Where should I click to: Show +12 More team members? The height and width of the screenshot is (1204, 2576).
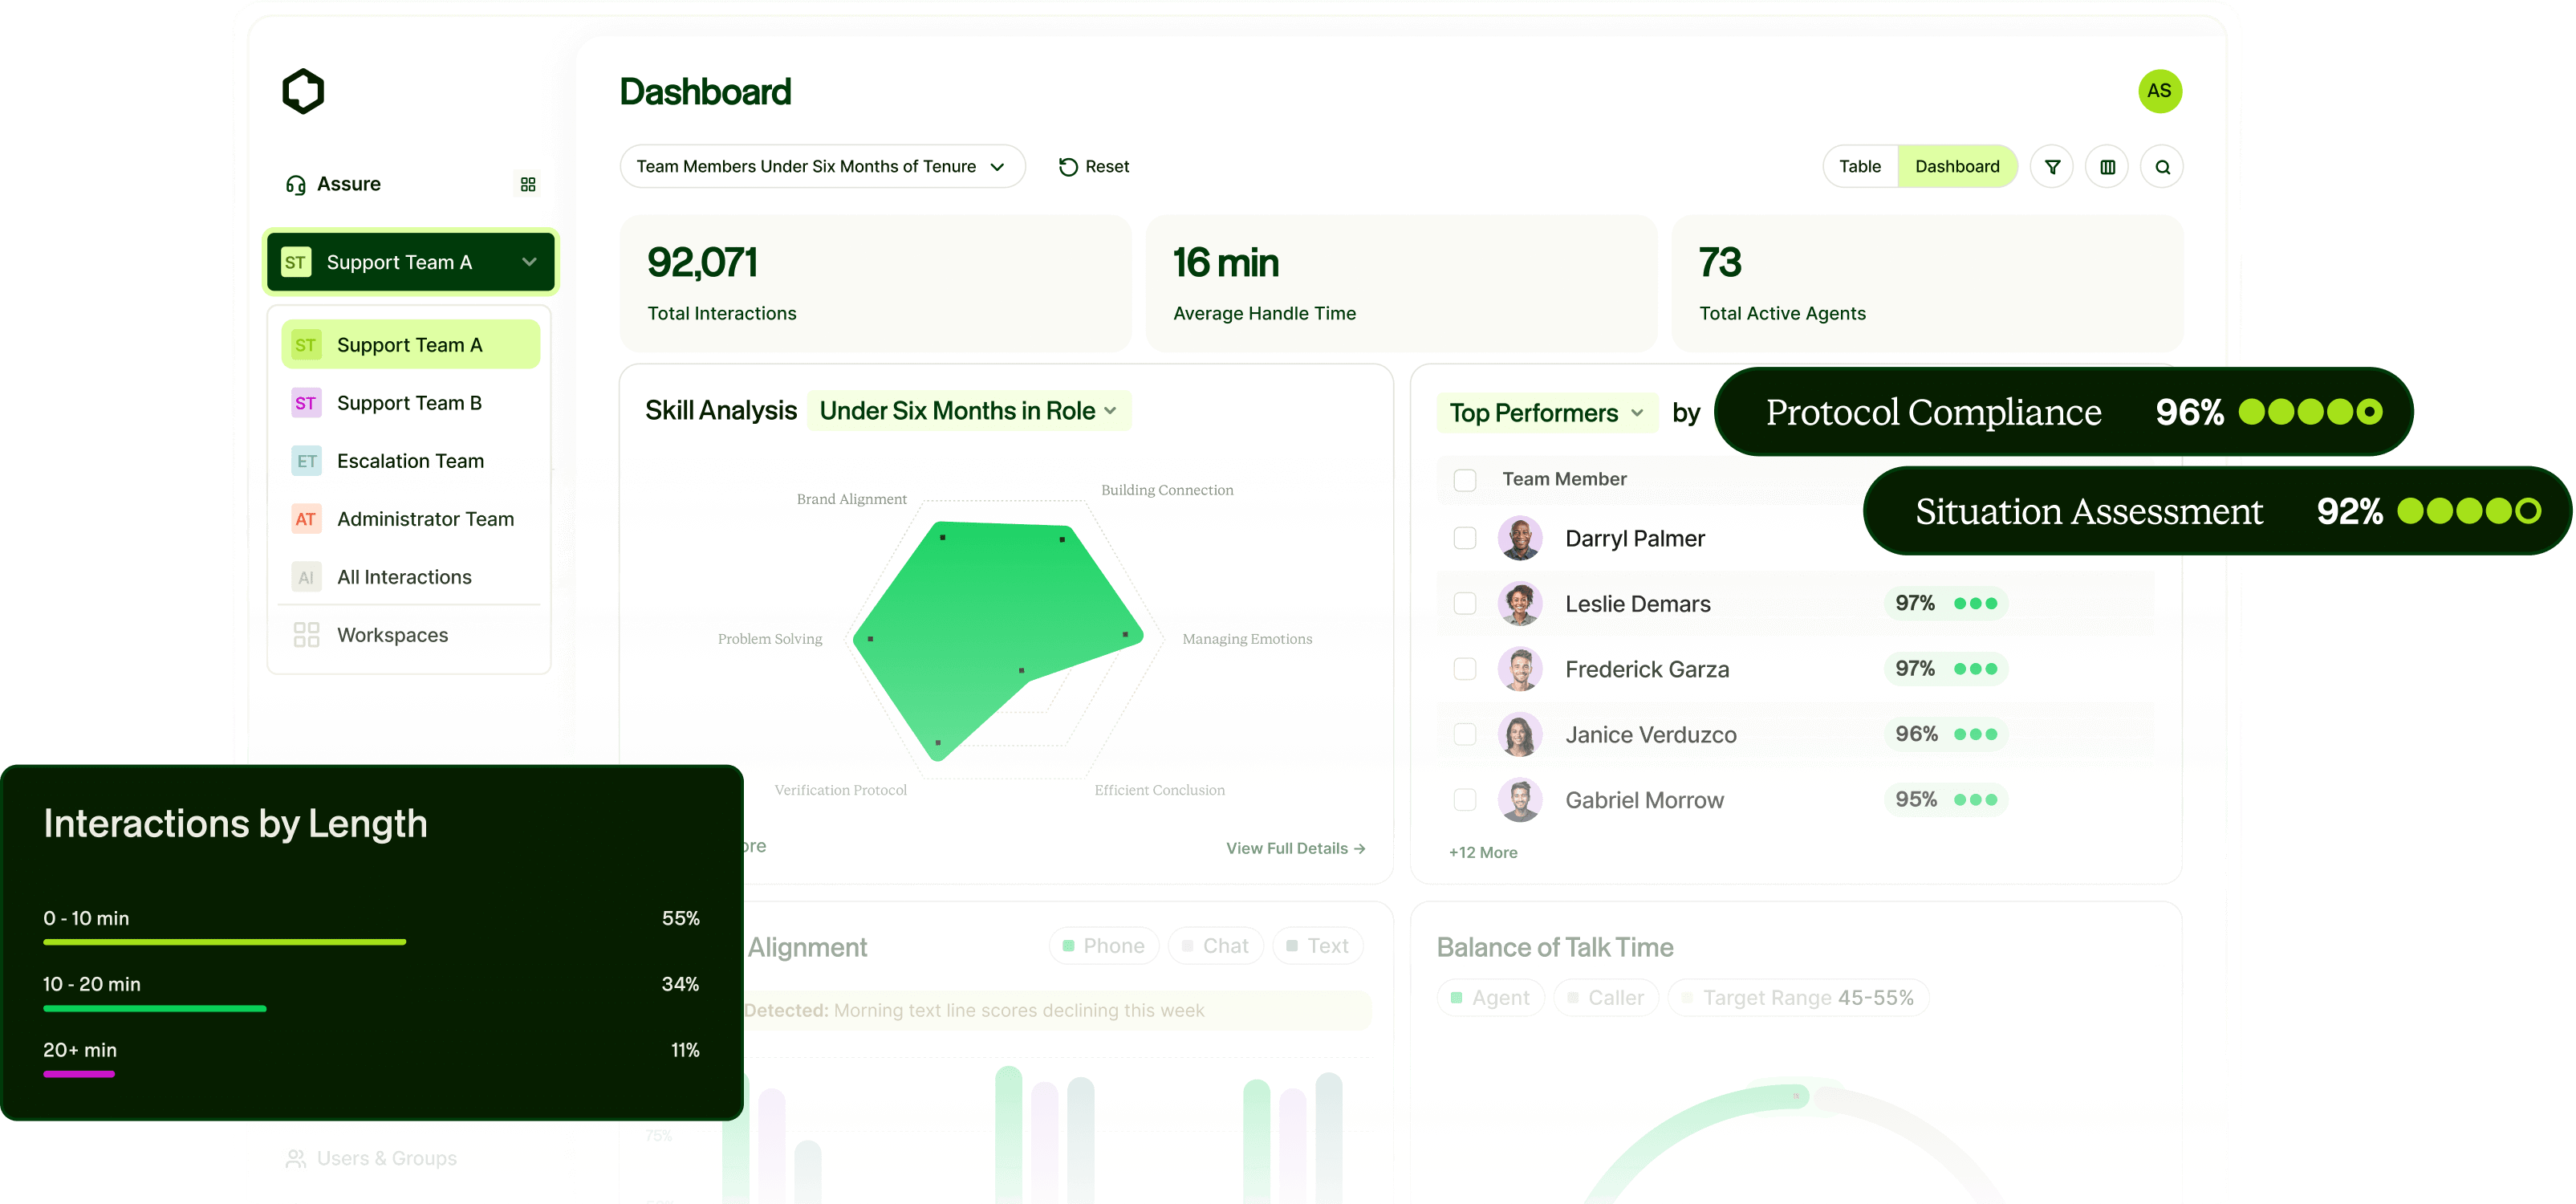click(1483, 853)
